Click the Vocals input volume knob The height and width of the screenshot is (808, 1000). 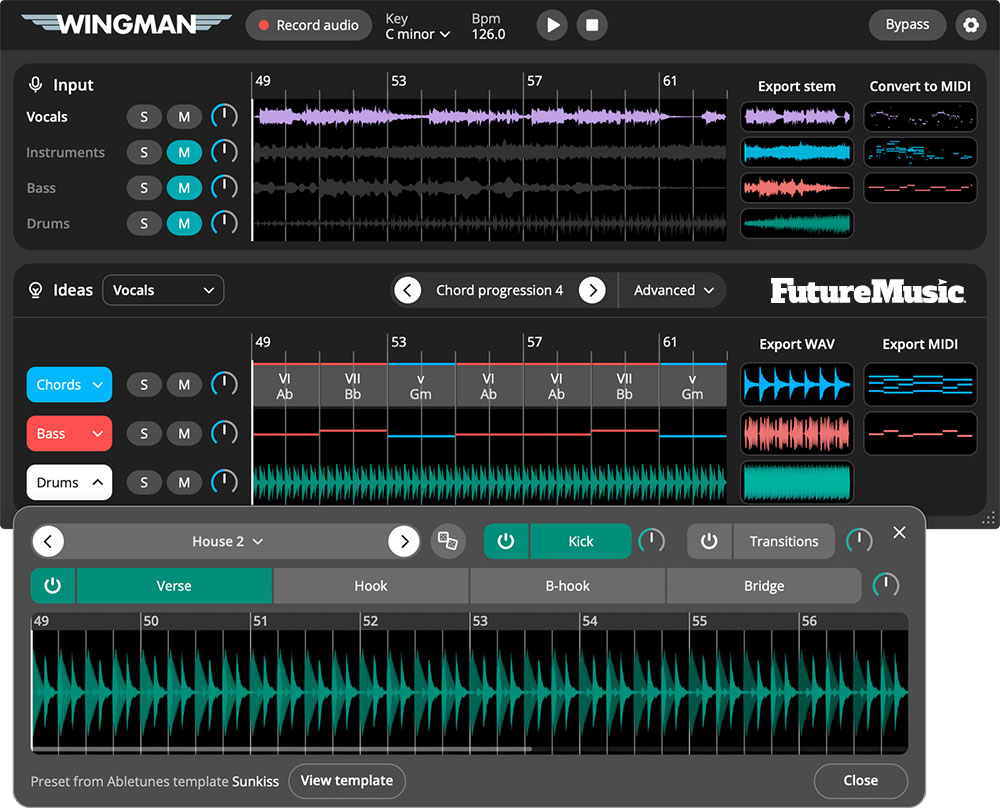(x=224, y=116)
